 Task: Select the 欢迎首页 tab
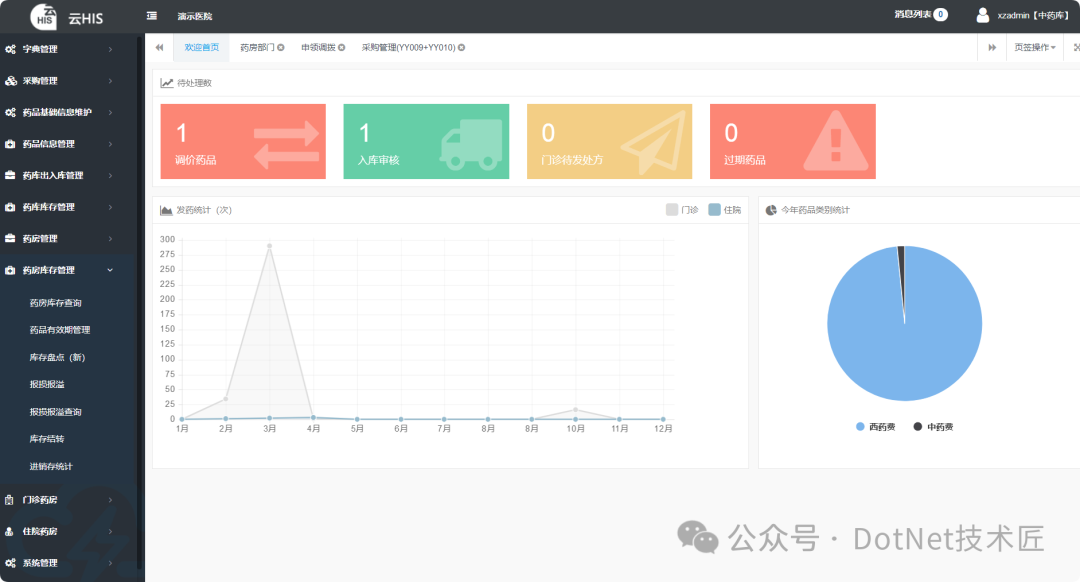coord(201,47)
